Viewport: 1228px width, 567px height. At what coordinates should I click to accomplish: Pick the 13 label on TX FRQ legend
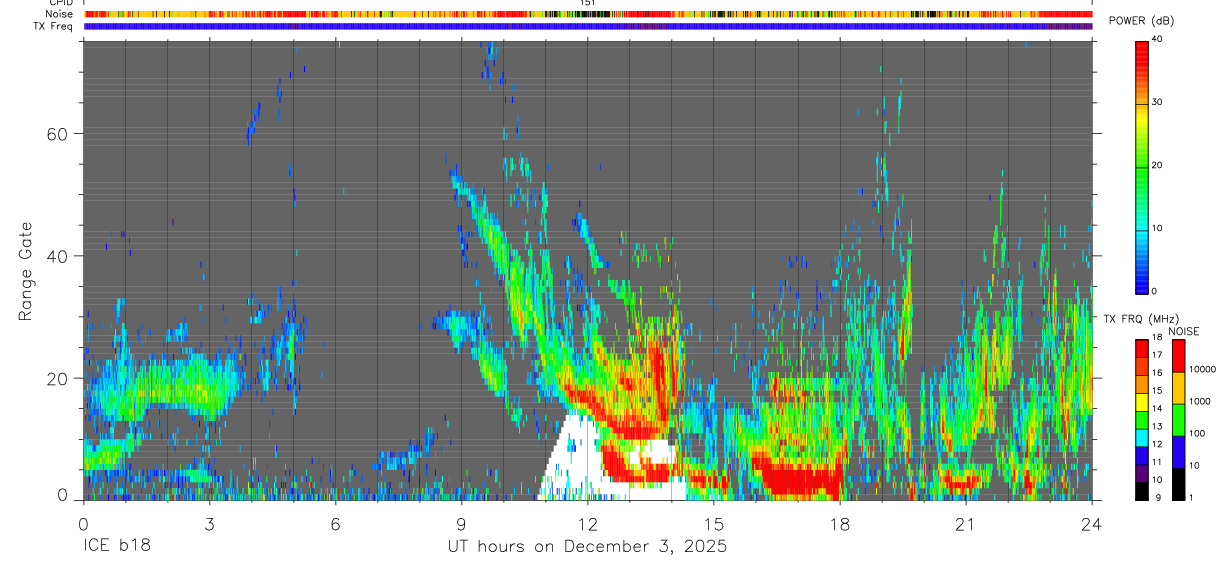tap(1155, 426)
